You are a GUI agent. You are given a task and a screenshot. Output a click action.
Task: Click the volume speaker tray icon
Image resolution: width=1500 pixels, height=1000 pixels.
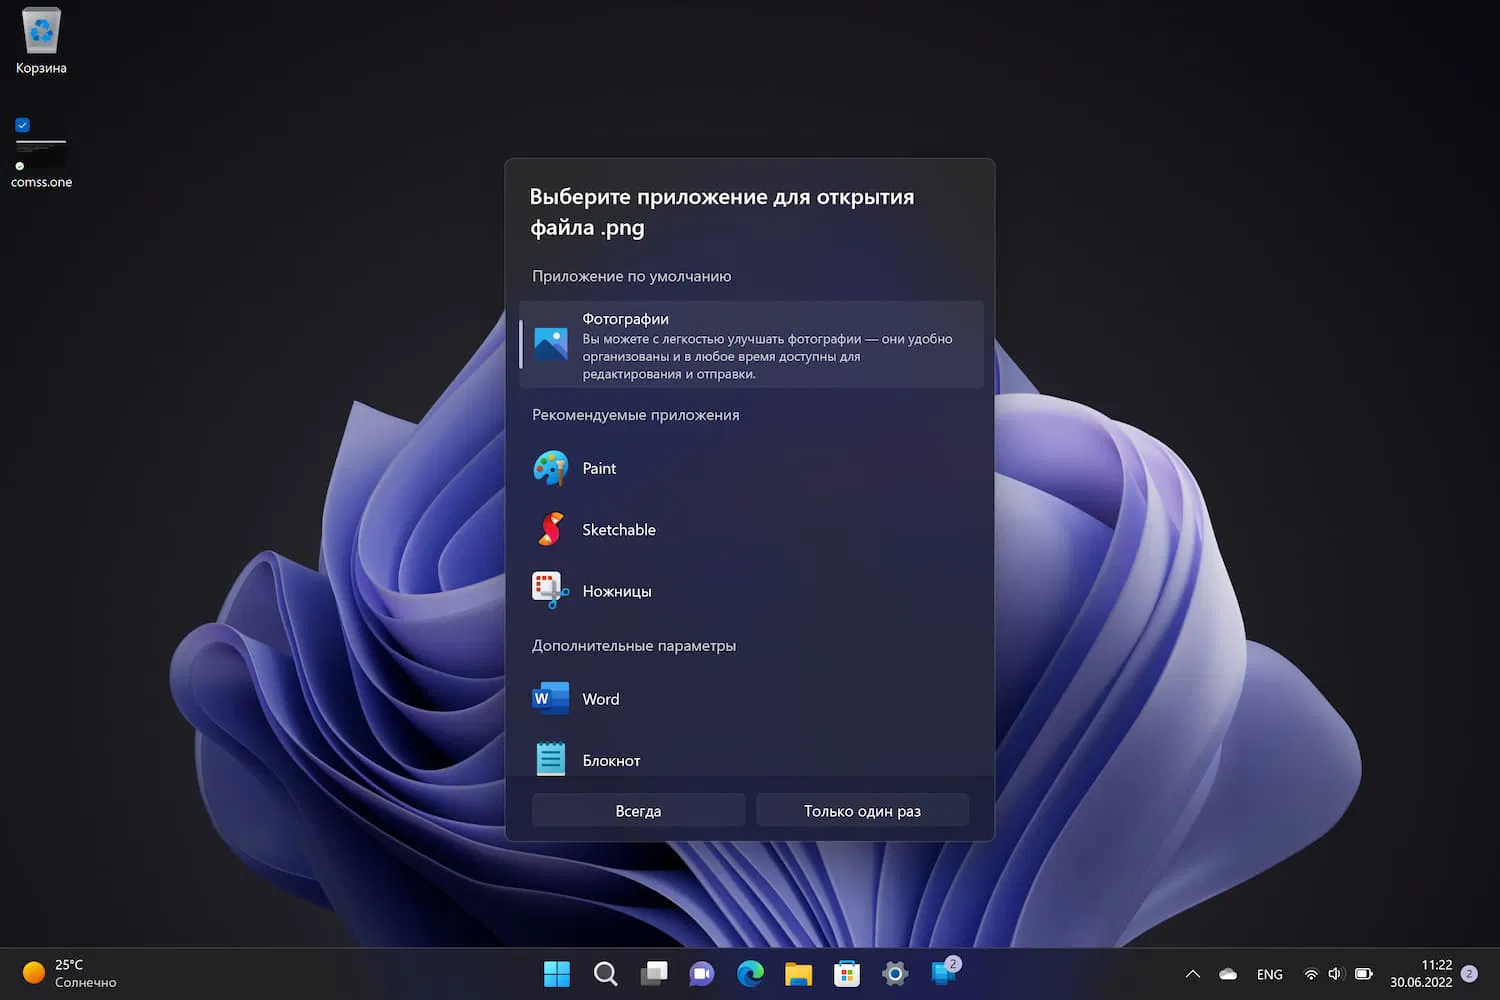click(x=1335, y=974)
